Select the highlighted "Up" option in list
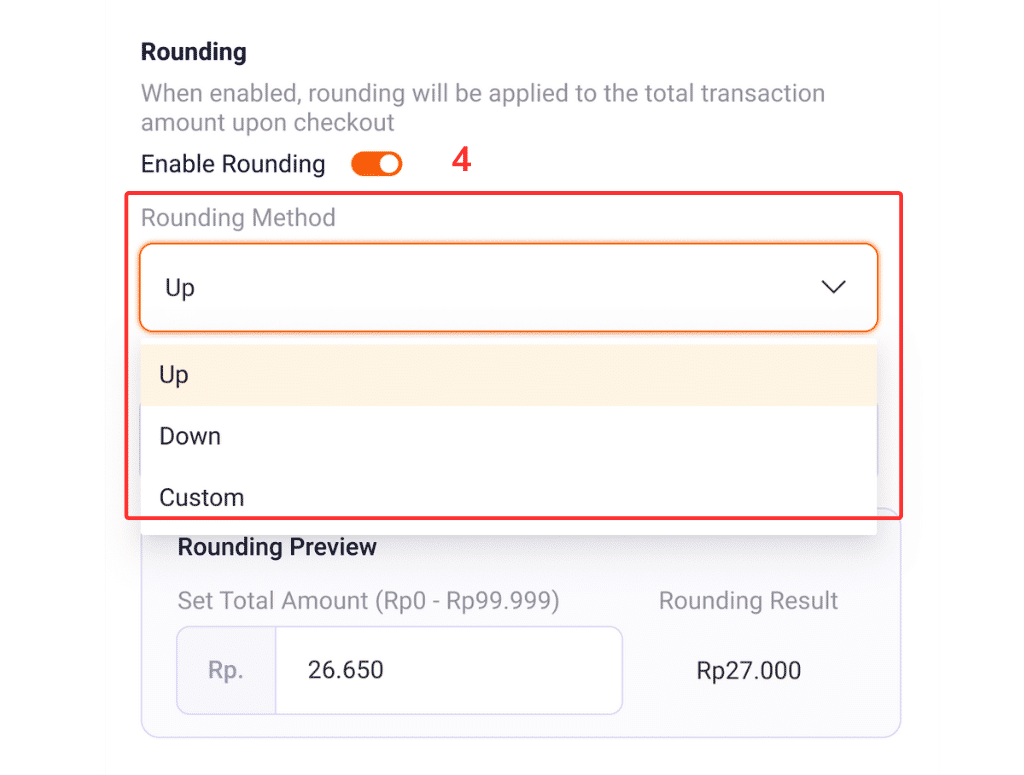This screenshot has width=1024, height=775. click(175, 375)
